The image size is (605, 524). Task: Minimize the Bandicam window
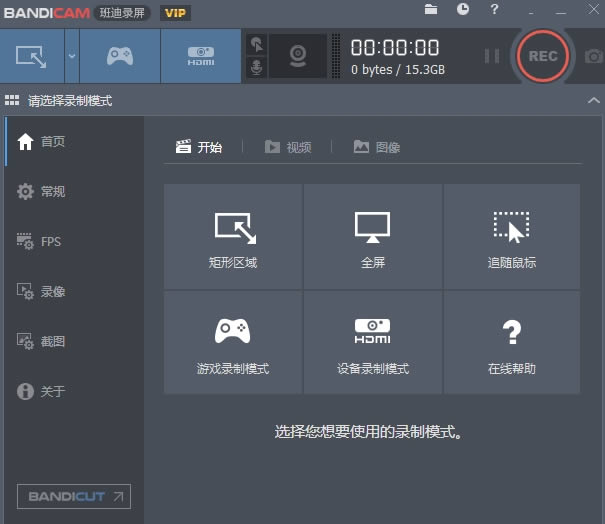561,11
